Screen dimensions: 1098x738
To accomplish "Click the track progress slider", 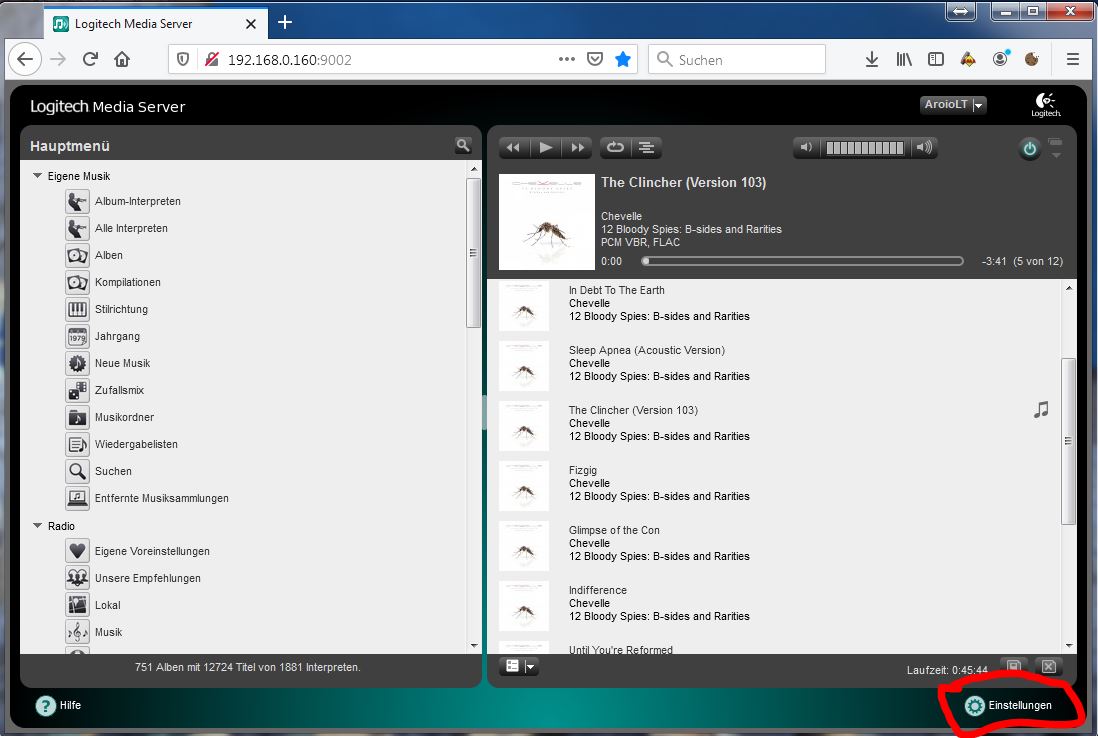I will coord(802,261).
